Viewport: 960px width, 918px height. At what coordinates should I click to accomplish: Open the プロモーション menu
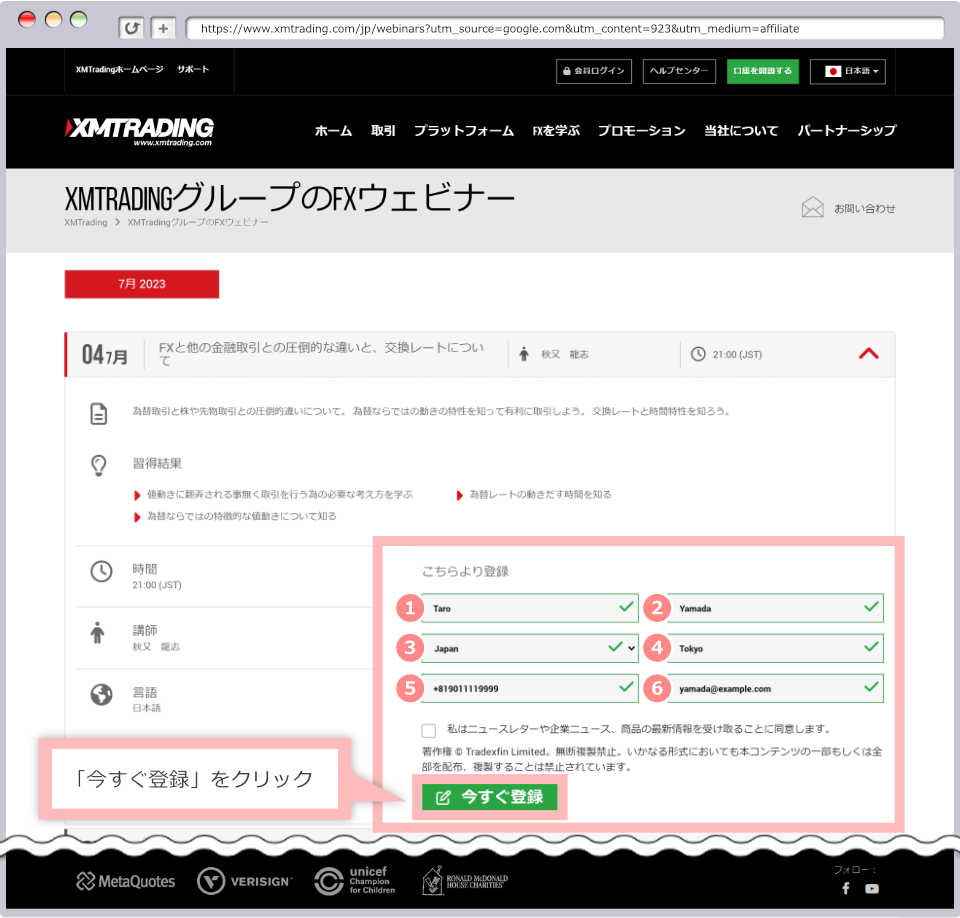coord(641,131)
